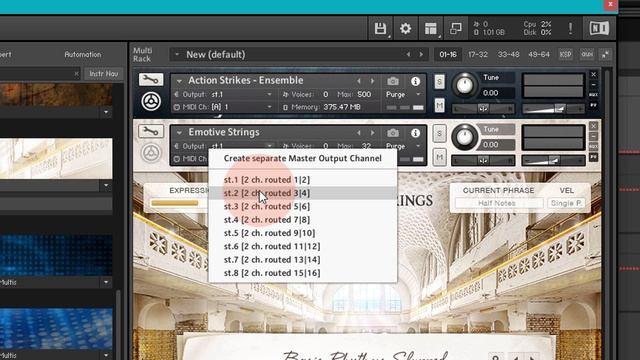The height and width of the screenshot is (360, 640).
Task: Open the workspace layout panel icon
Action: point(431,29)
